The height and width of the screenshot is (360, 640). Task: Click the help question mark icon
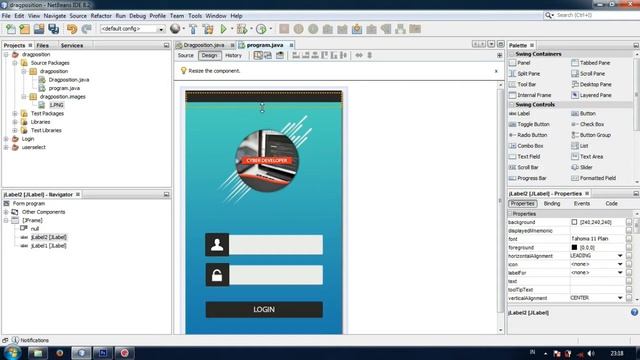coord(634,312)
